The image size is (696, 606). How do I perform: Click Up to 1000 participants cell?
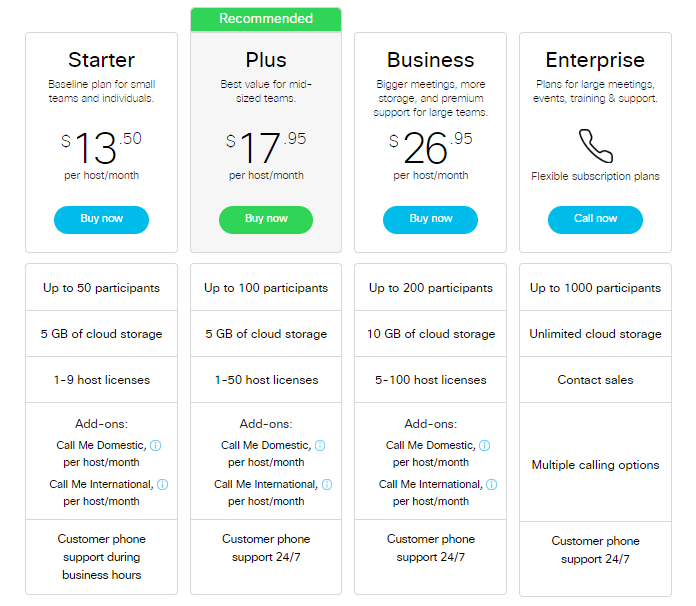pos(595,288)
